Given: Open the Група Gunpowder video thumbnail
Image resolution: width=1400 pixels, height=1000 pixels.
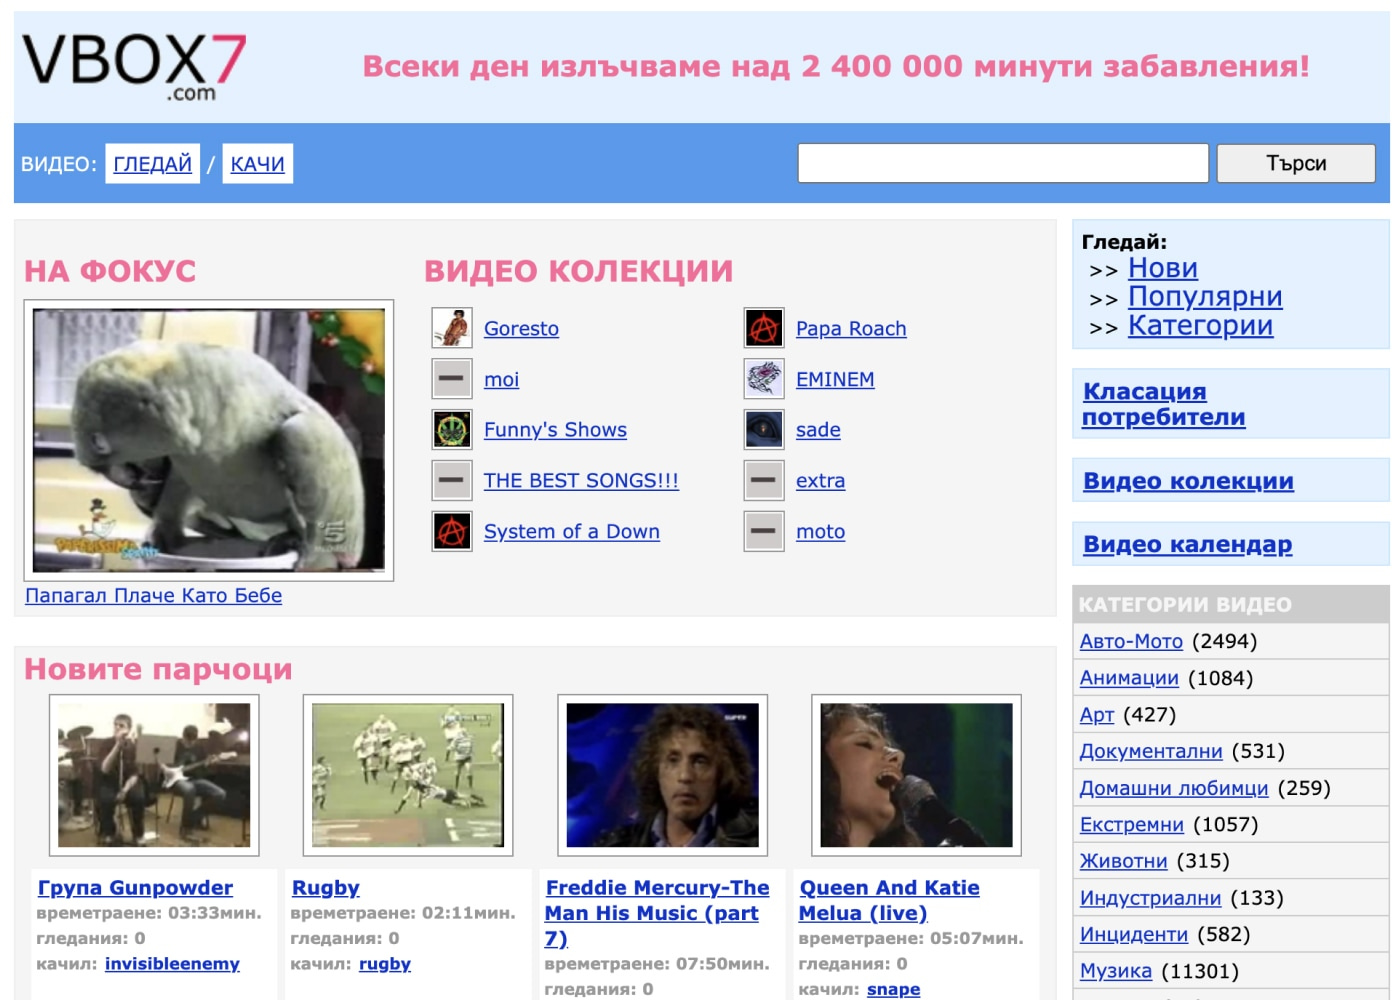Looking at the screenshot, I should tap(154, 775).
